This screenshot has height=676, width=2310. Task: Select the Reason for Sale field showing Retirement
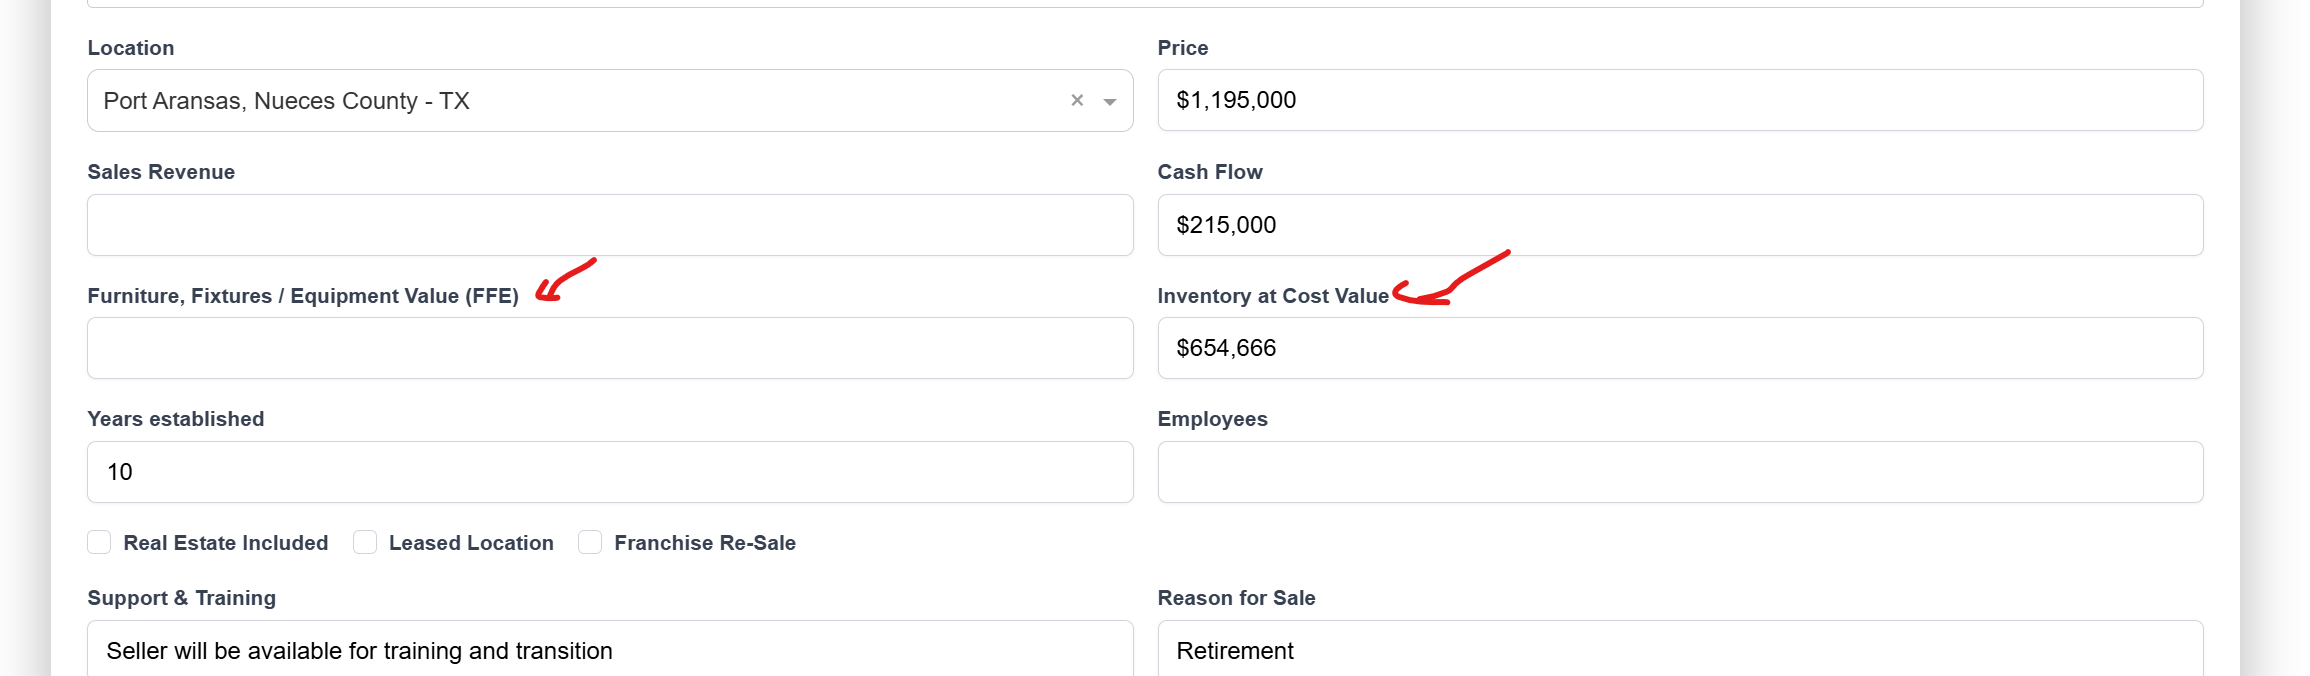(1680, 650)
